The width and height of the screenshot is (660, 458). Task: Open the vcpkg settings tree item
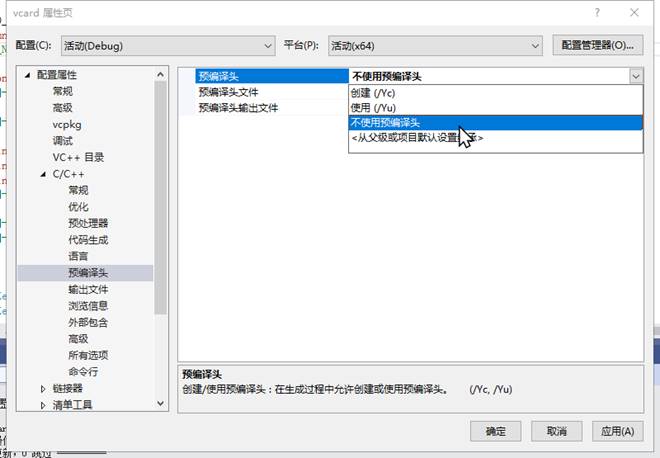[x=67, y=124]
